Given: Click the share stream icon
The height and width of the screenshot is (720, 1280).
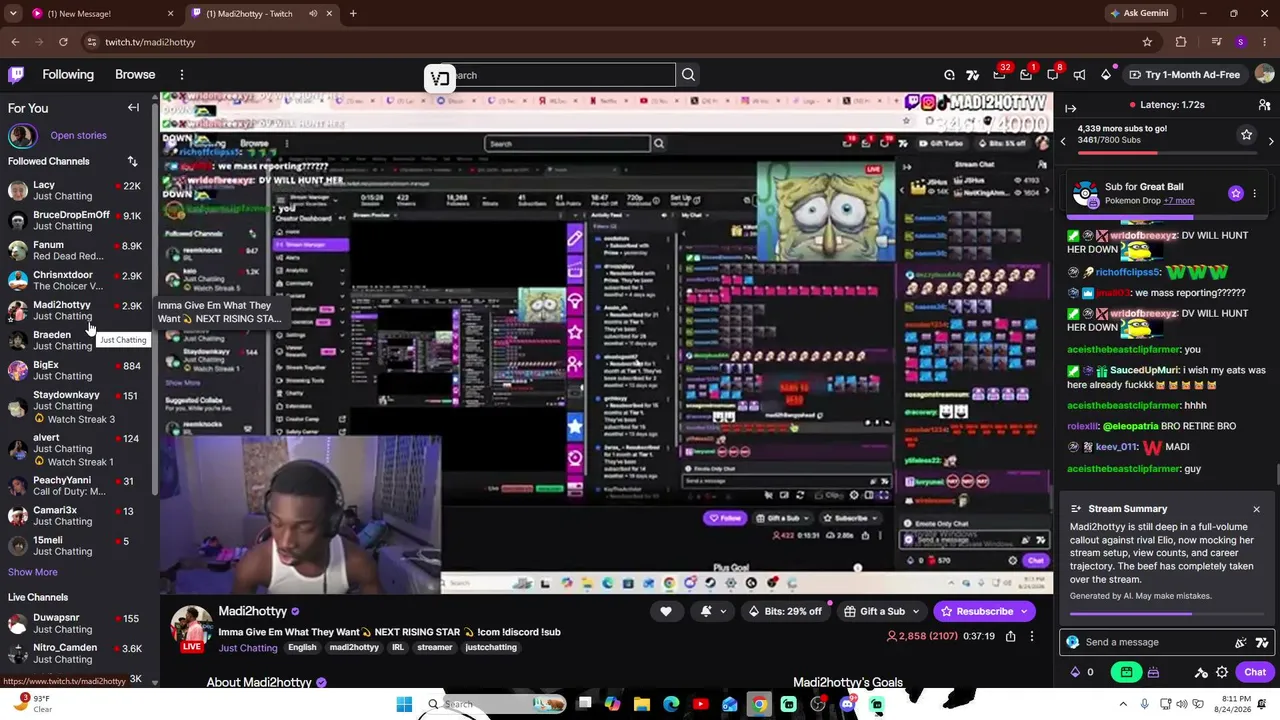Looking at the screenshot, I should (1011, 636).
